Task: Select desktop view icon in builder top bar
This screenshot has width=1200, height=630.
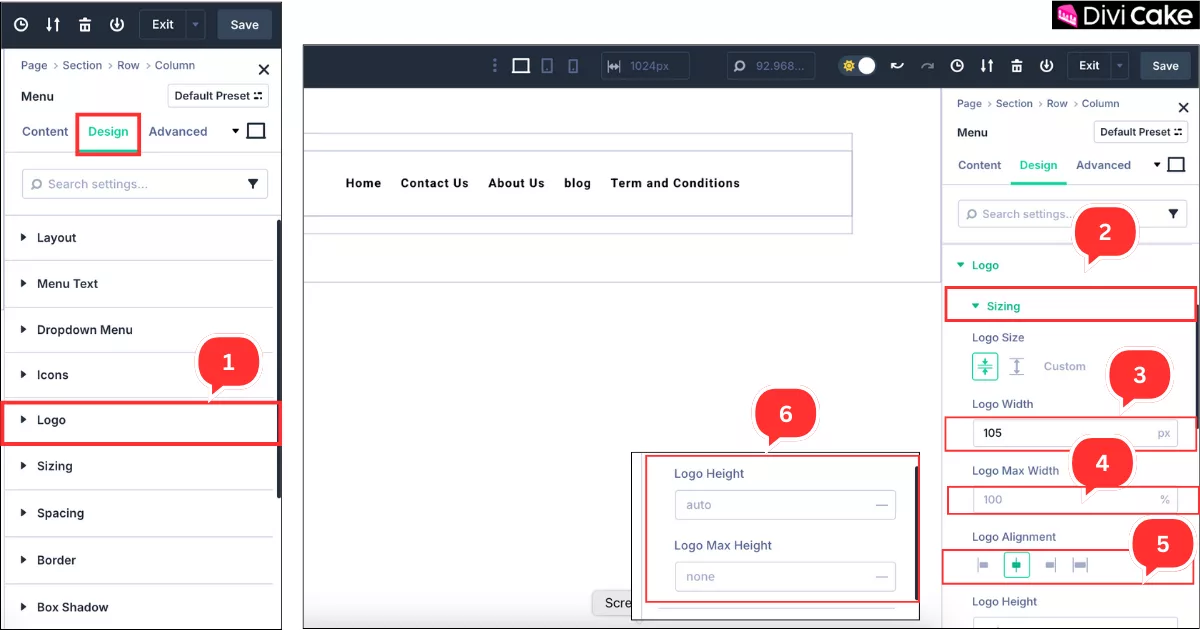Action: [521, 66]
